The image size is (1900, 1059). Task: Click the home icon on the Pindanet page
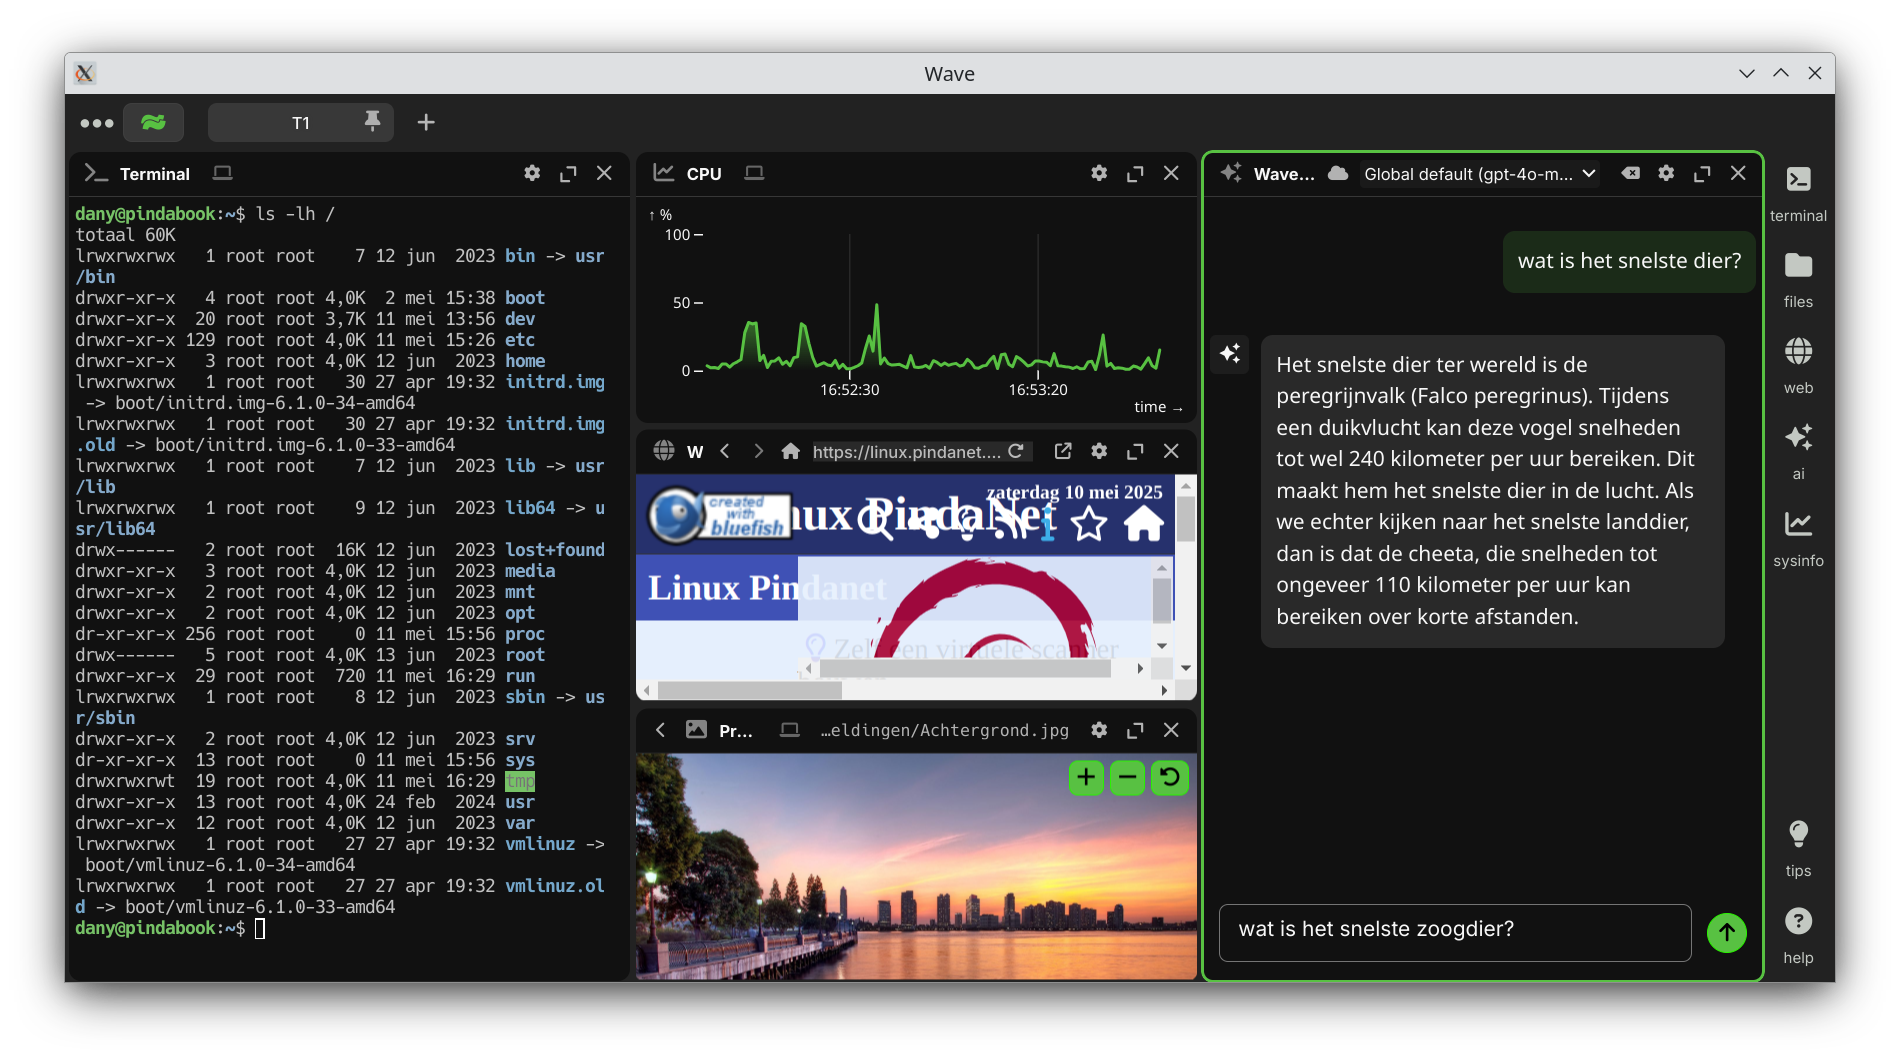(x=1144, y=523)
